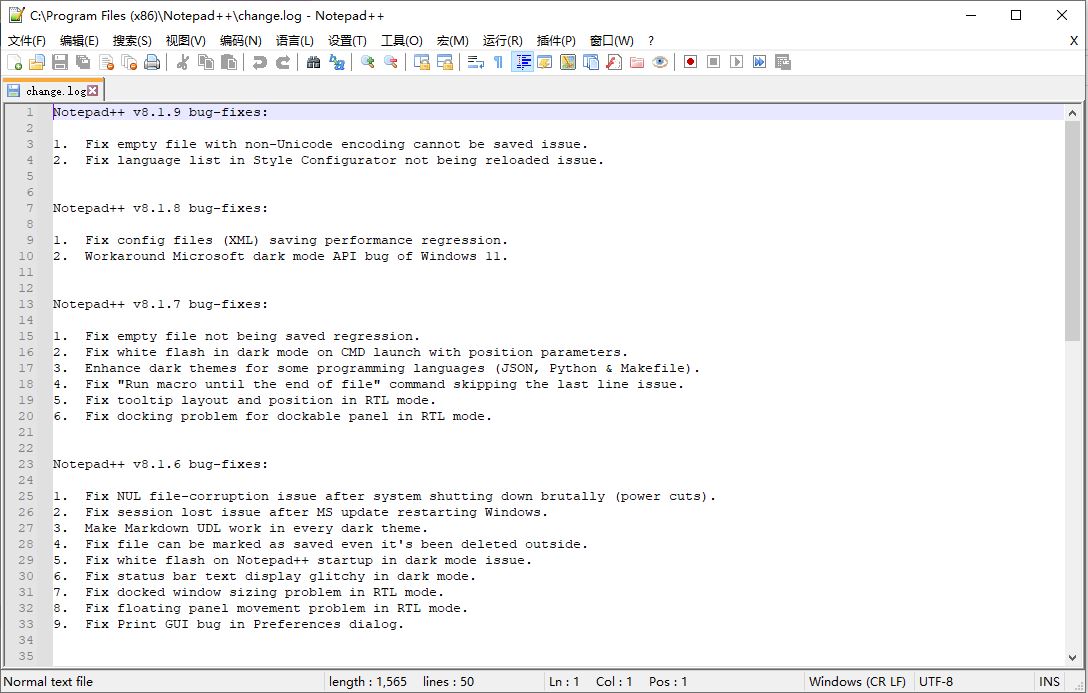Click the 'Normal text file' status text
This screenshot has height=693, width=1088.
[48, 682]
